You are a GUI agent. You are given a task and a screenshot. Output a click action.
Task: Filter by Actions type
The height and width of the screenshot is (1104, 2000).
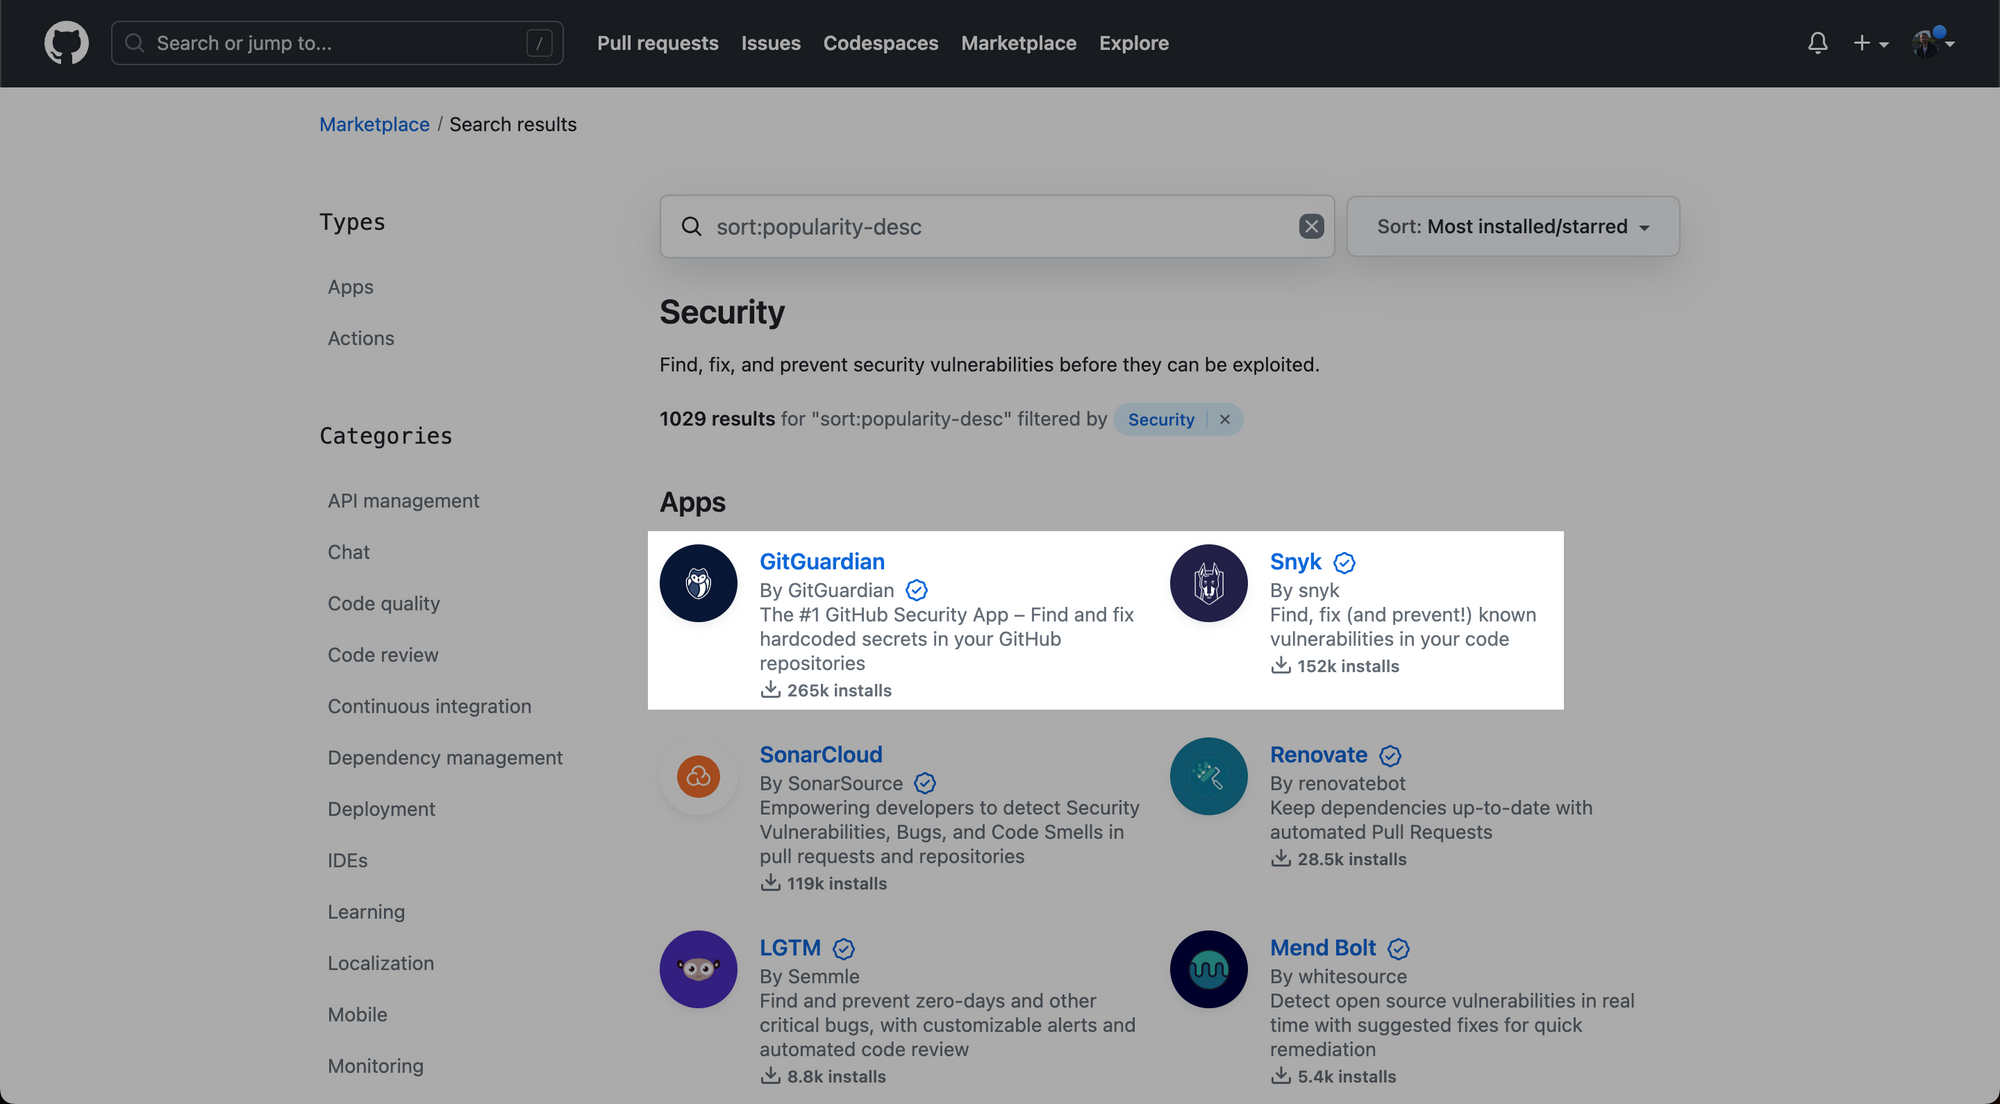(x=361, y=338)
